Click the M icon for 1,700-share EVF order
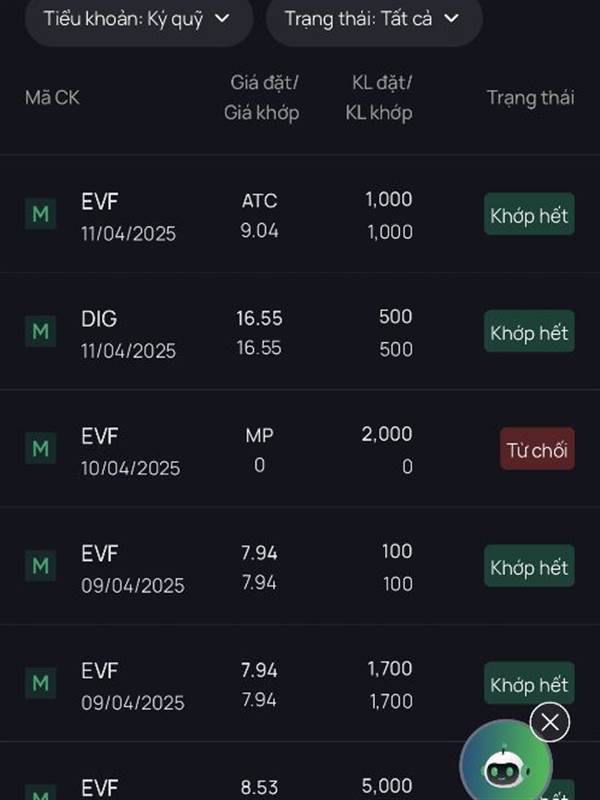Viewport: 600px width, 800px height. pos(40,684)
